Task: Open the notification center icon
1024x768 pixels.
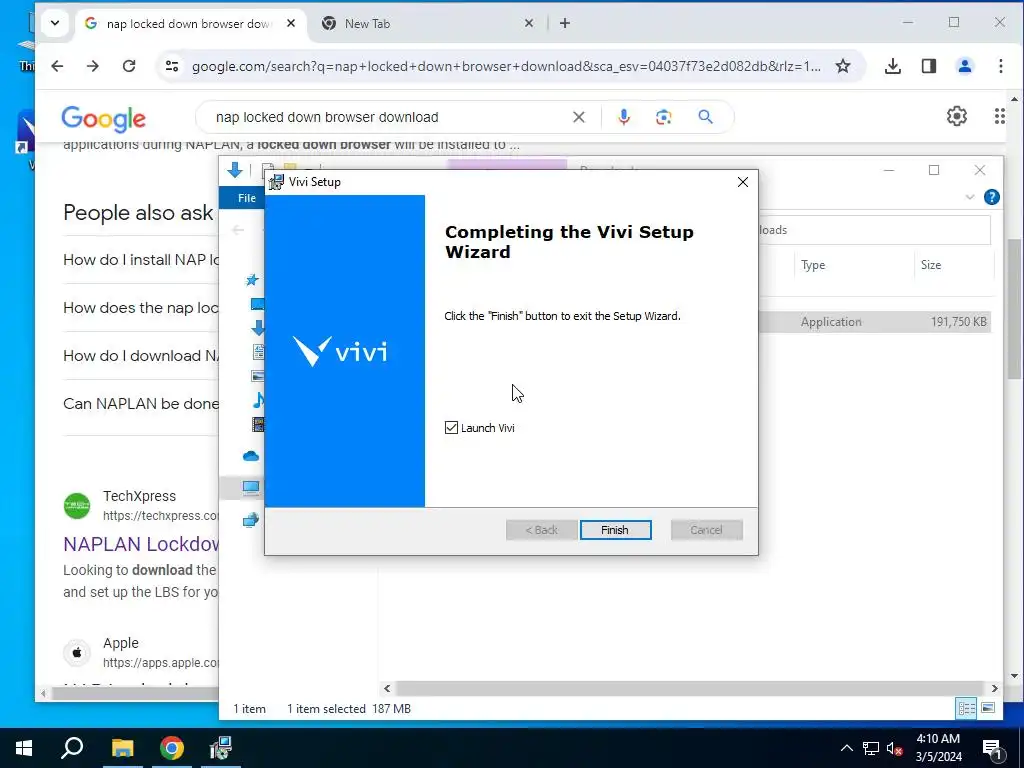Action: point(992,749)
